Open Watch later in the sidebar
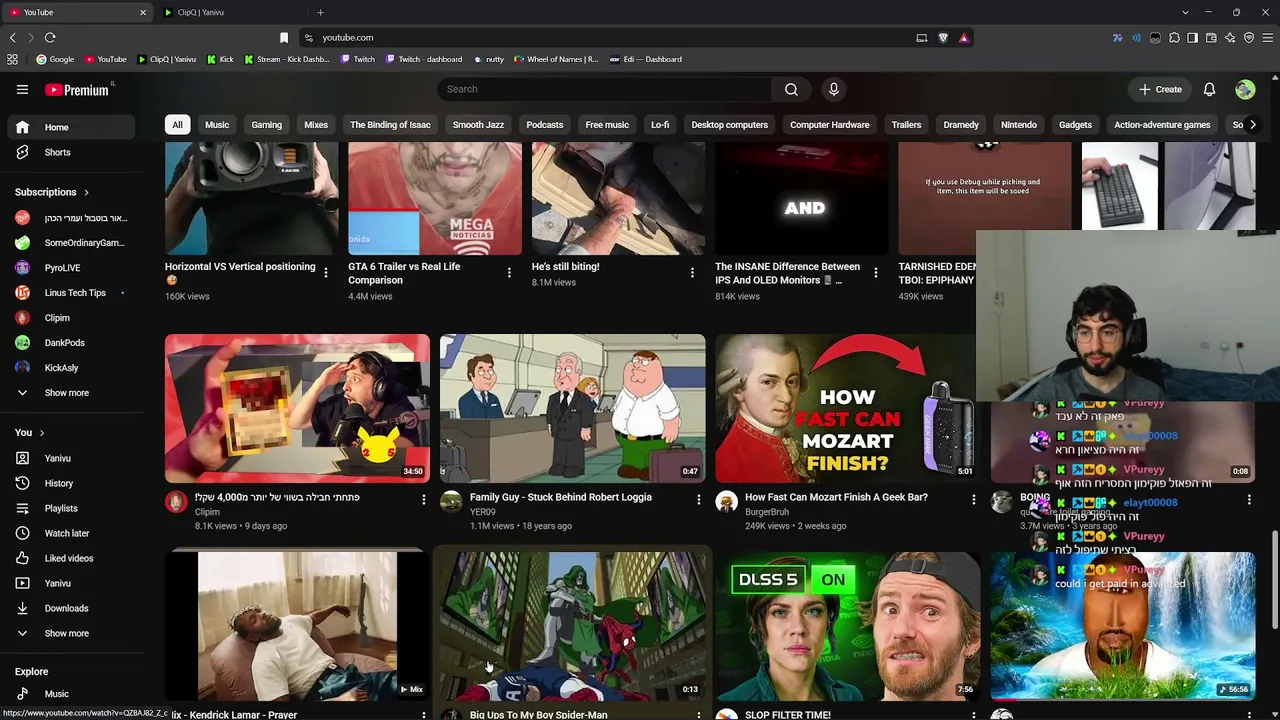 coord(71,533)
